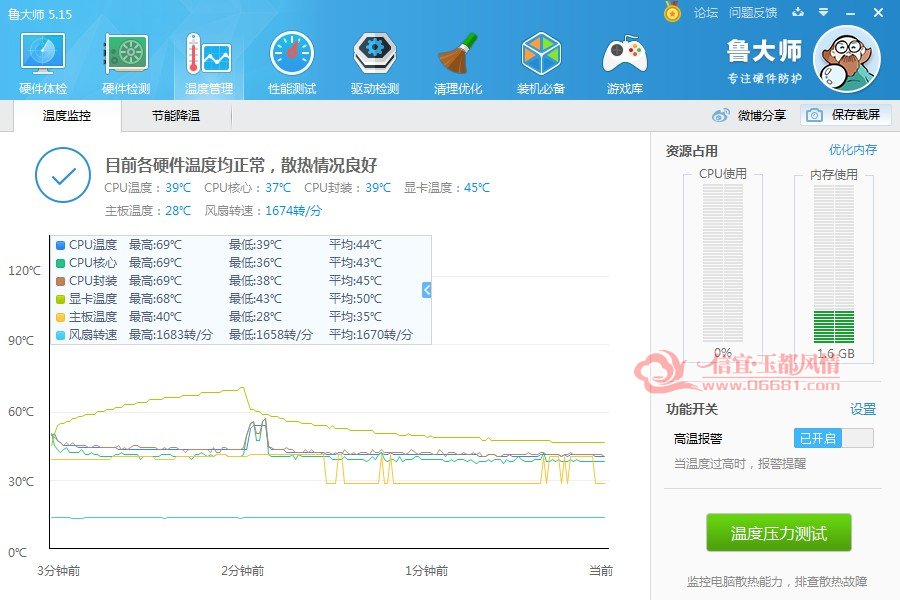Click the Weibo logo icon
Screen dimensions: 900x600
click(720, 115)
